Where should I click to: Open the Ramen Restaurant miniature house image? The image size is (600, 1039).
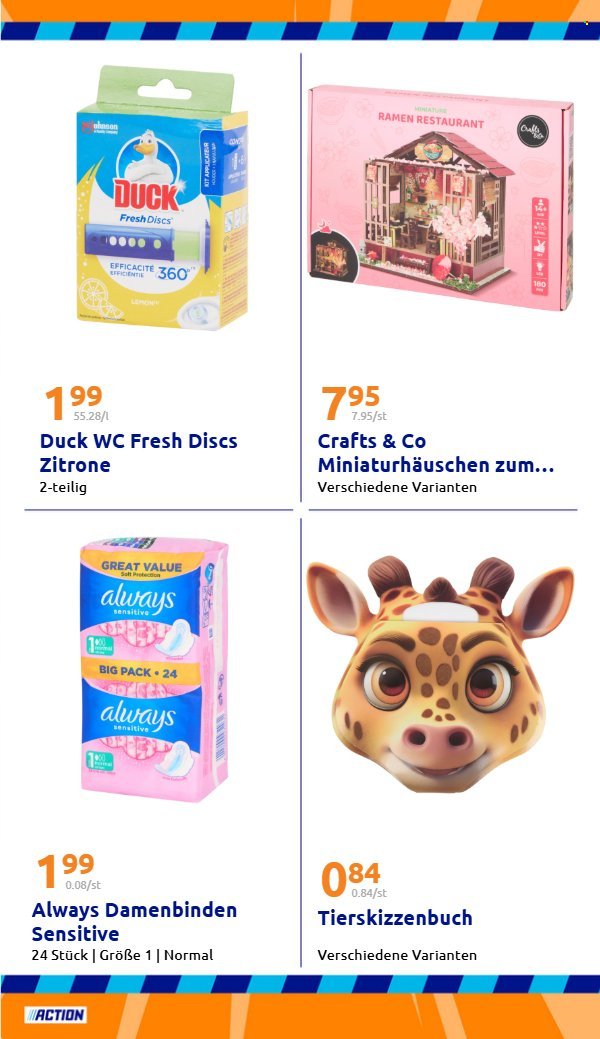[x=440, y=197]
